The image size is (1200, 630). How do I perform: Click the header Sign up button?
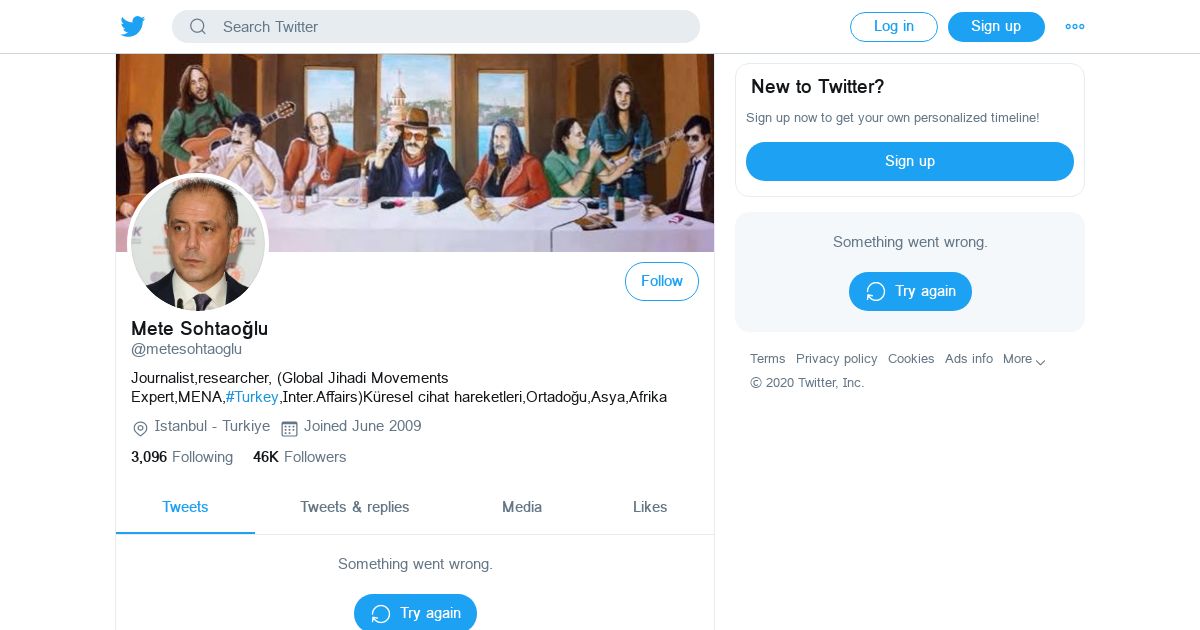pyautogui.click(x=996, y=27)
